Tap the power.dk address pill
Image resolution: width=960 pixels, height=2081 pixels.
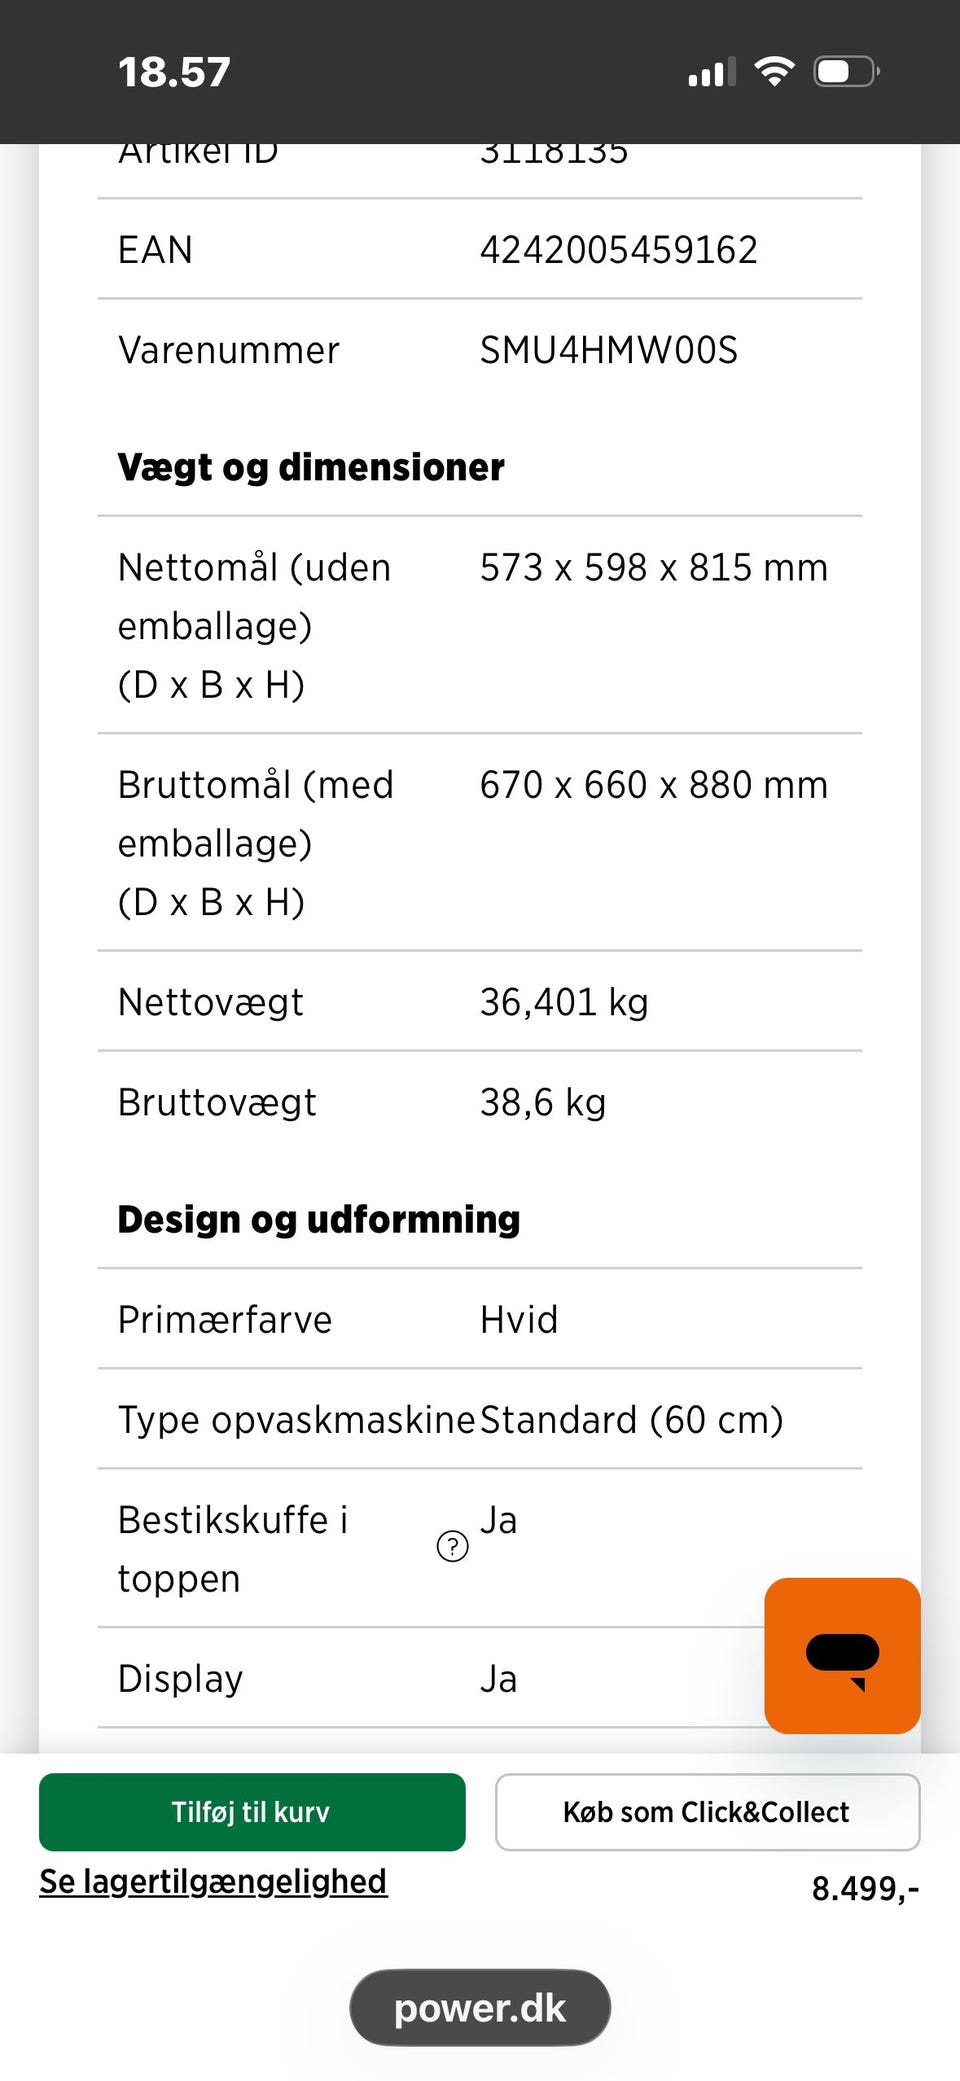click(x=480, y=2007)
